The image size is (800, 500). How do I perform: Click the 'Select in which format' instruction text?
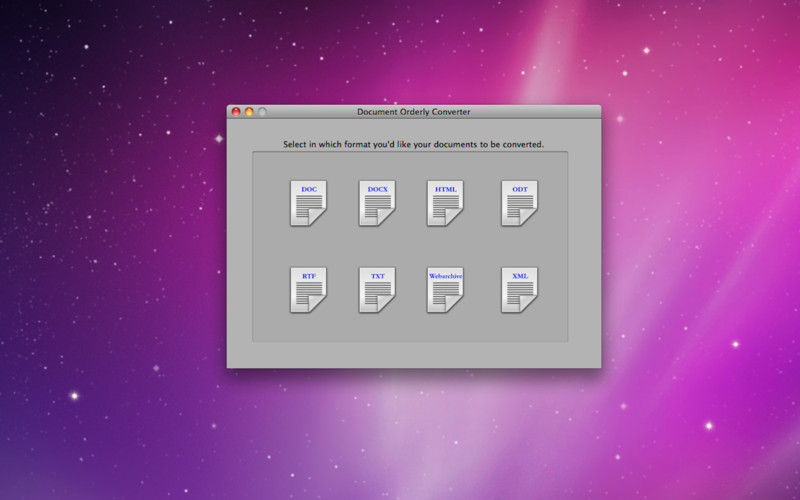413,144
